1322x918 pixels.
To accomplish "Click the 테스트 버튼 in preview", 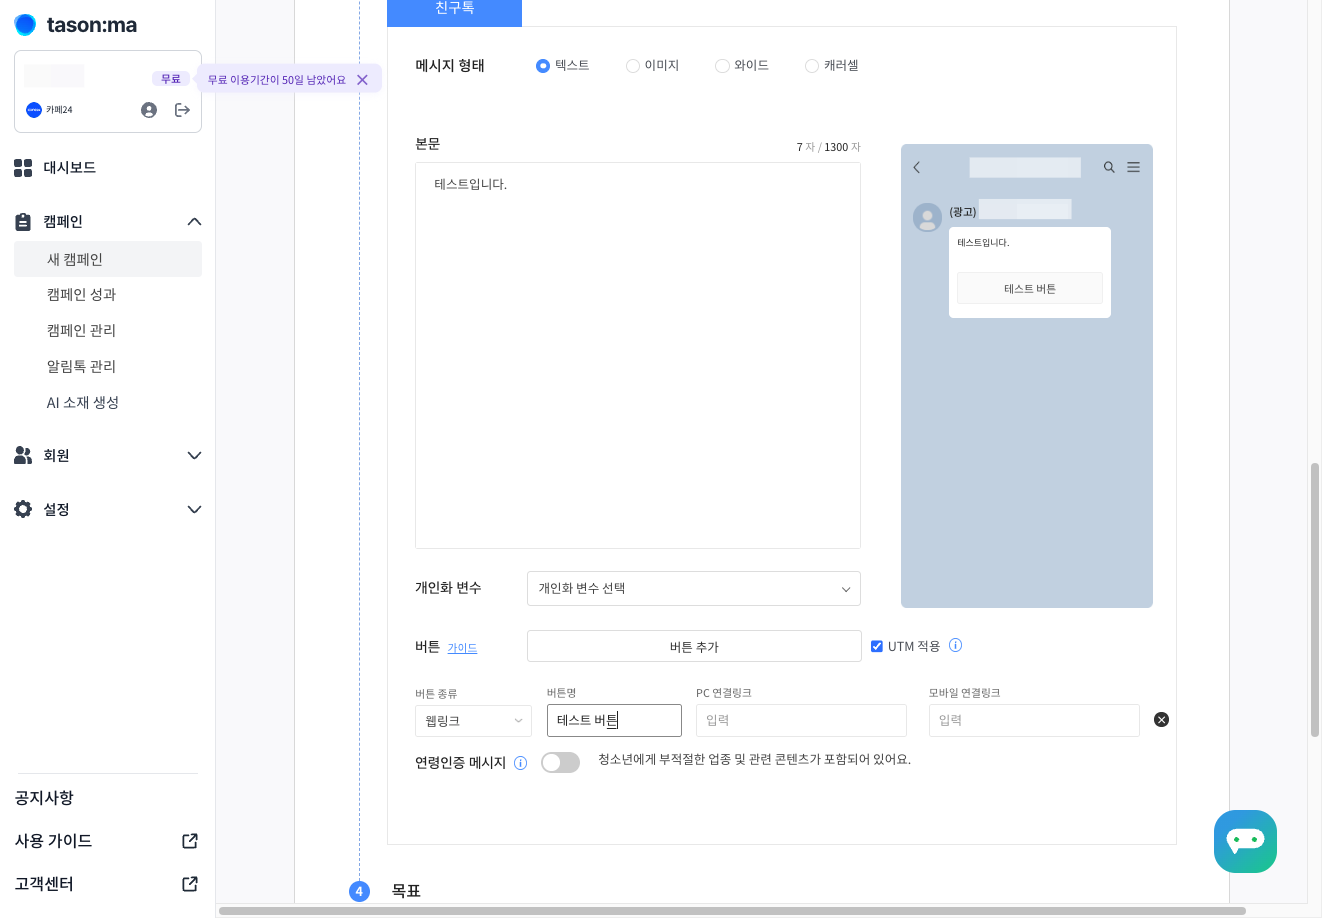I will 1030,289.
